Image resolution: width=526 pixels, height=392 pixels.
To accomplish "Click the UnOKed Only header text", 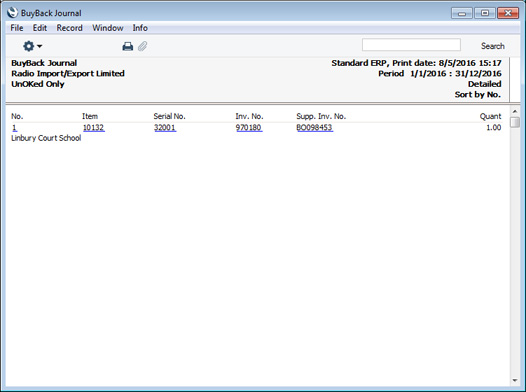I will 38,84.
